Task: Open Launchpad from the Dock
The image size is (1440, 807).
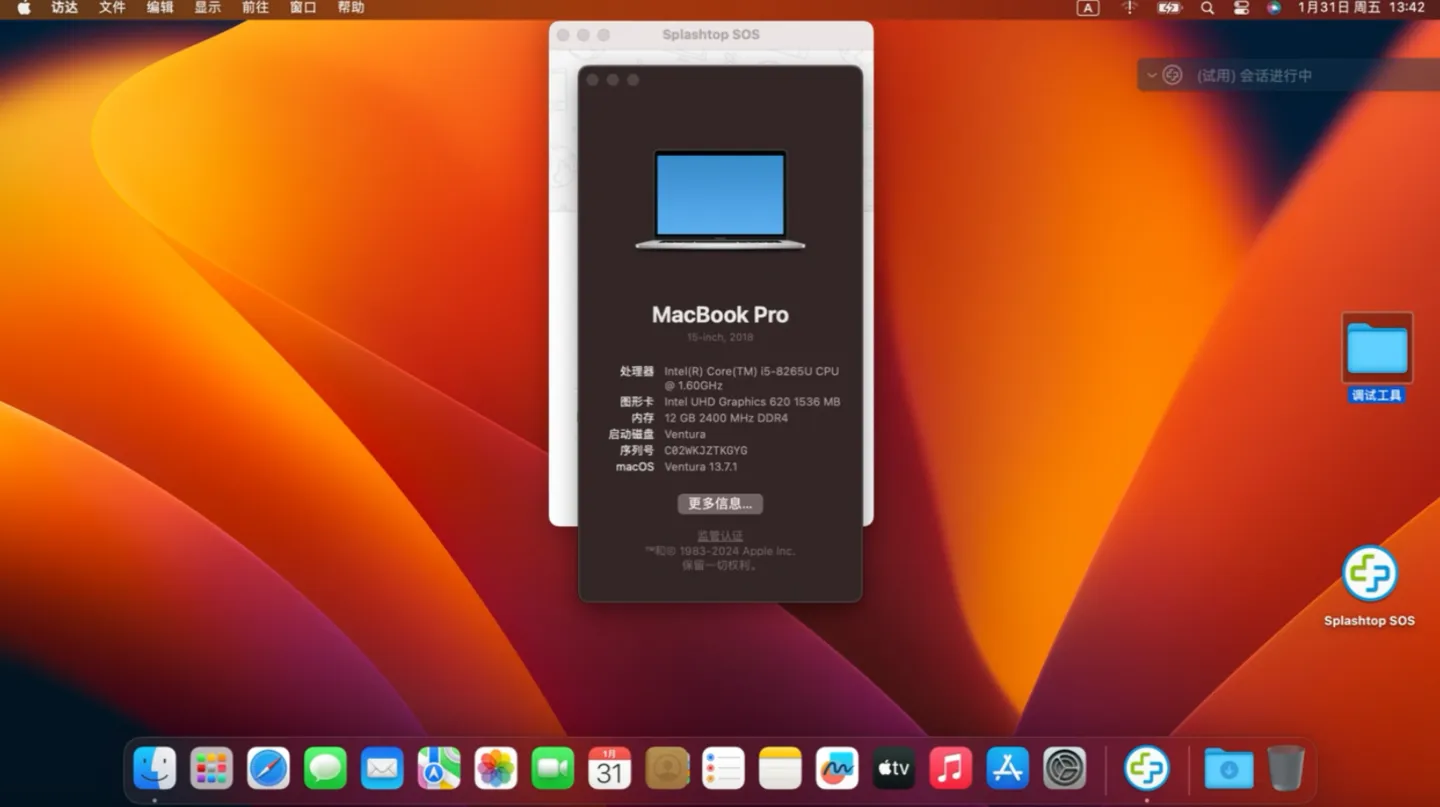Action: click(x=211, y=768)
